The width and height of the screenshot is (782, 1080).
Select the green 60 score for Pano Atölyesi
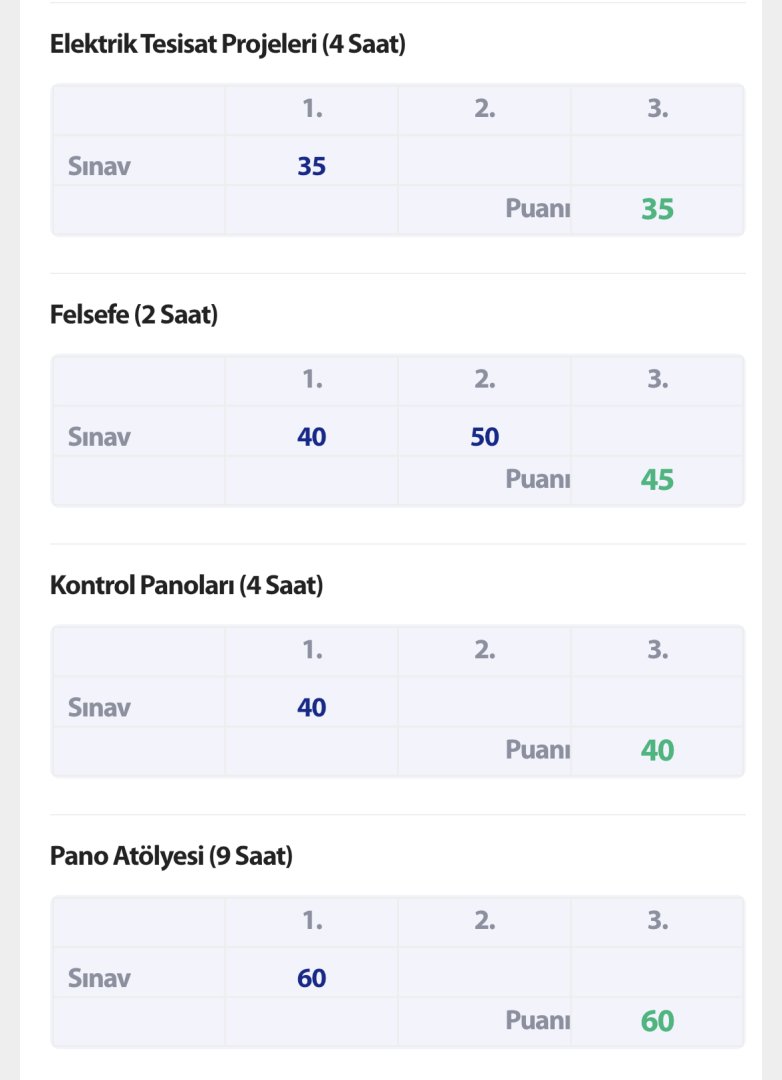point(657,1021)
